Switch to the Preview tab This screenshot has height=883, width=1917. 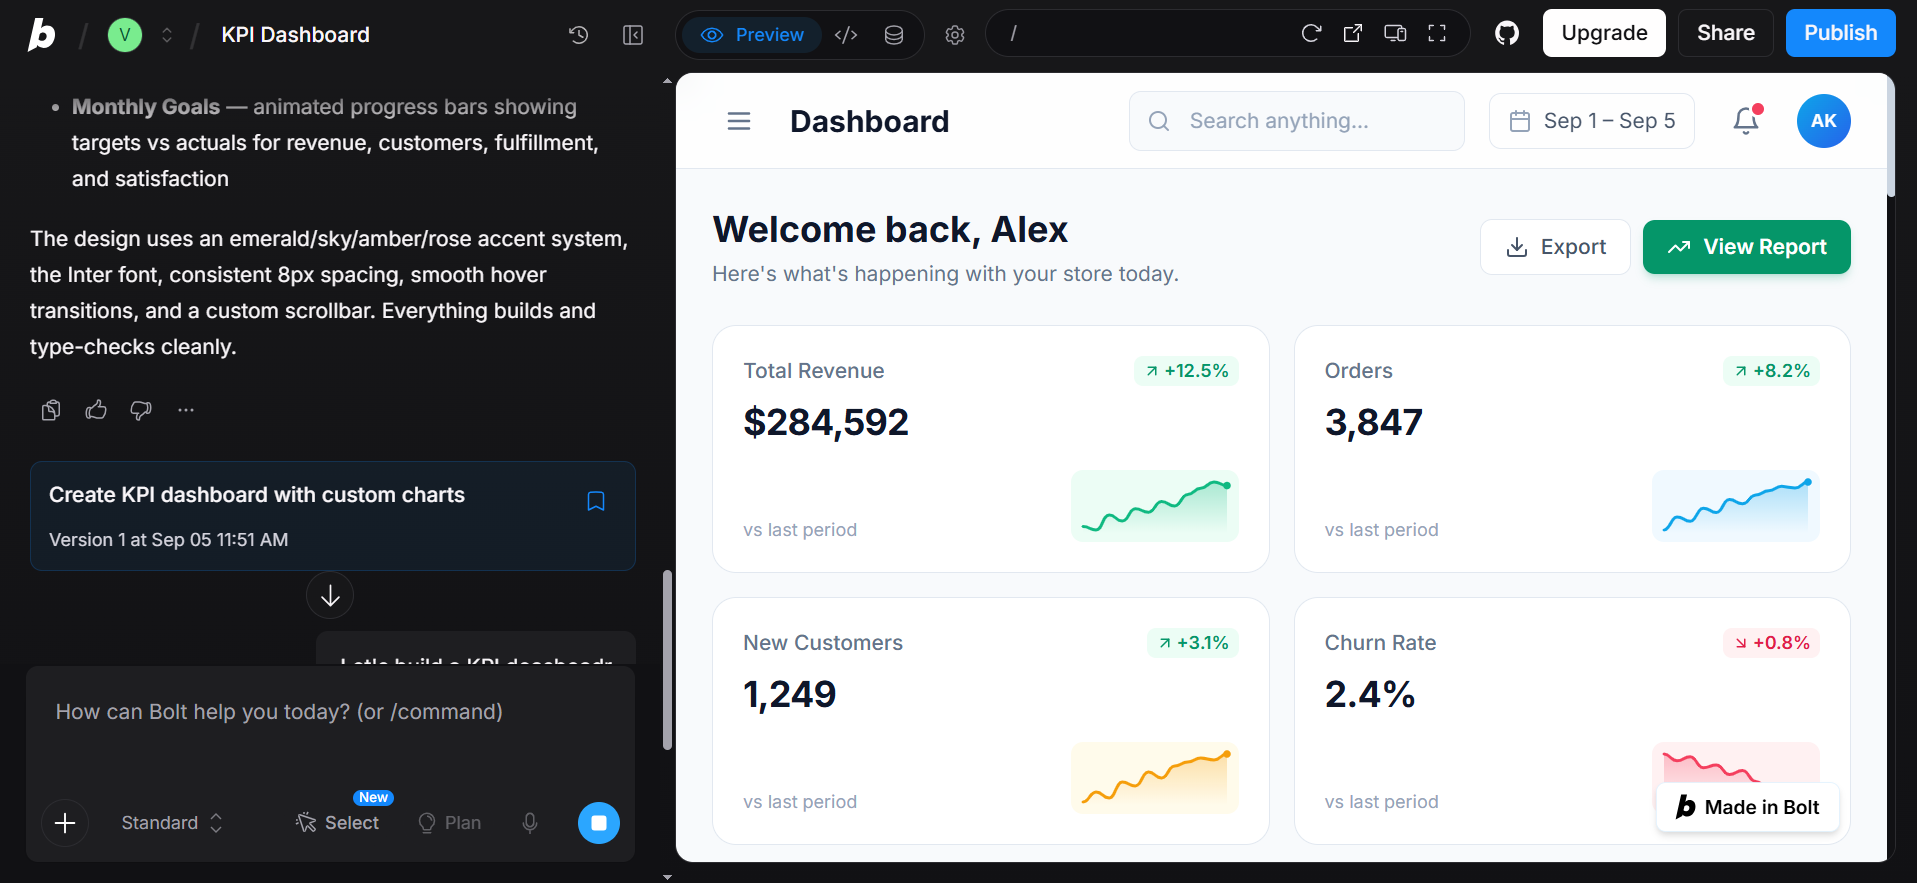753,35
